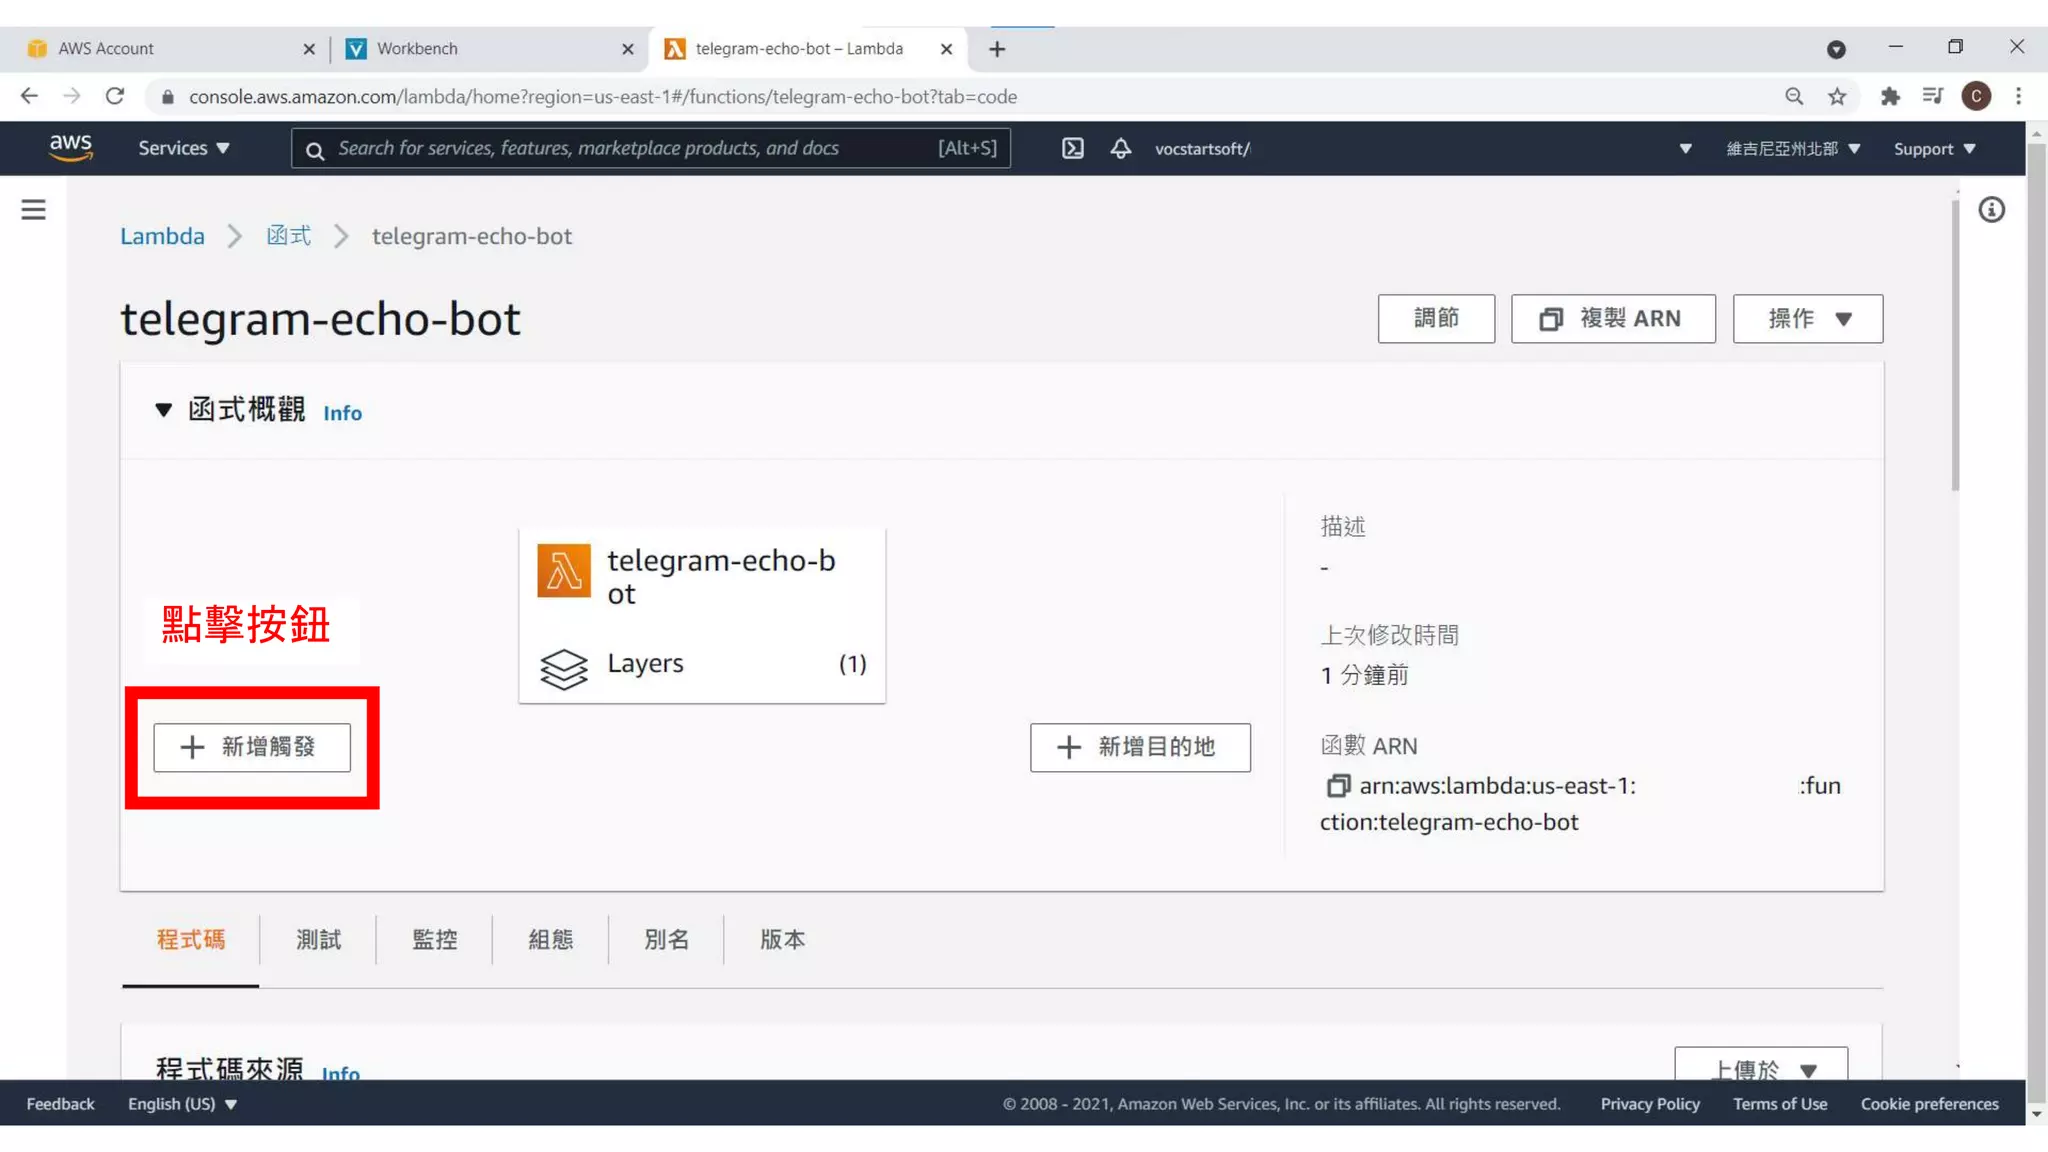Image resolution: width=2048 pixels, height=1152 pixels.
Task: Collapse the 函式概觀 overview section
Action: coord(164,410)
